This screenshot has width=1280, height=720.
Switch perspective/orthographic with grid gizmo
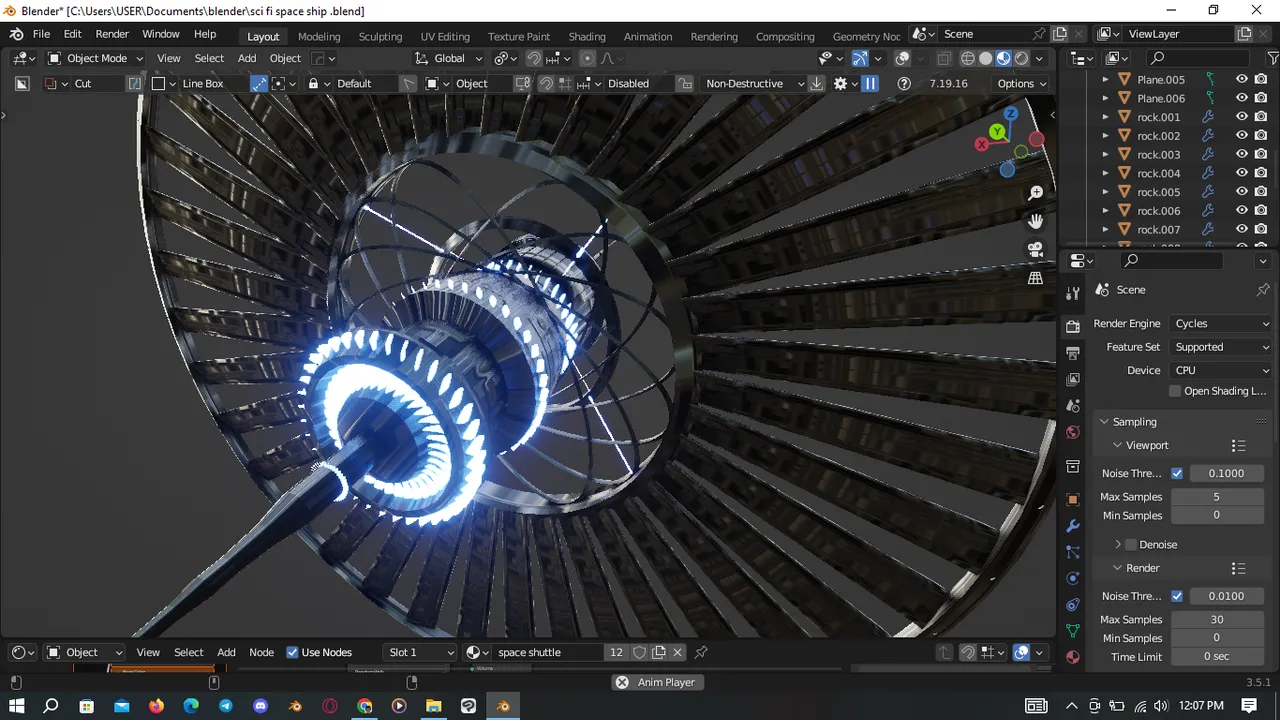[1035, 278]
